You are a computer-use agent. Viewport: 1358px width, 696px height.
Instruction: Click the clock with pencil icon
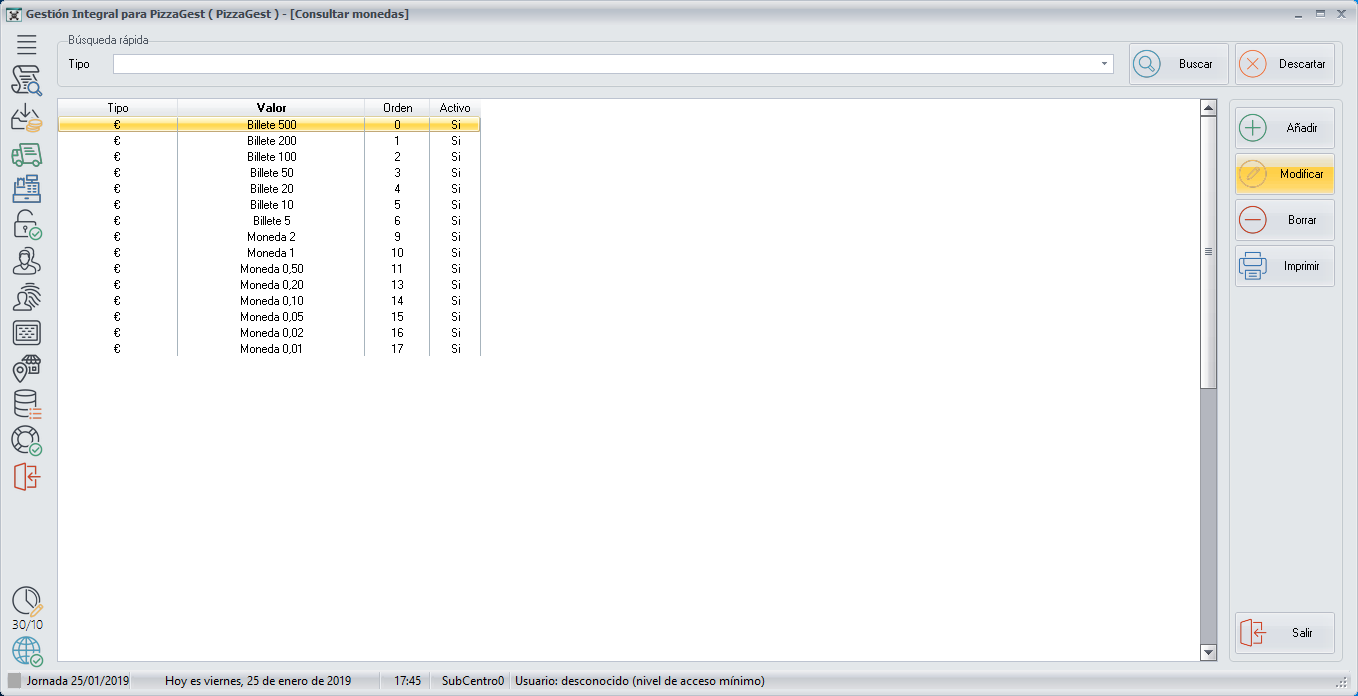[x=27, y=601]
